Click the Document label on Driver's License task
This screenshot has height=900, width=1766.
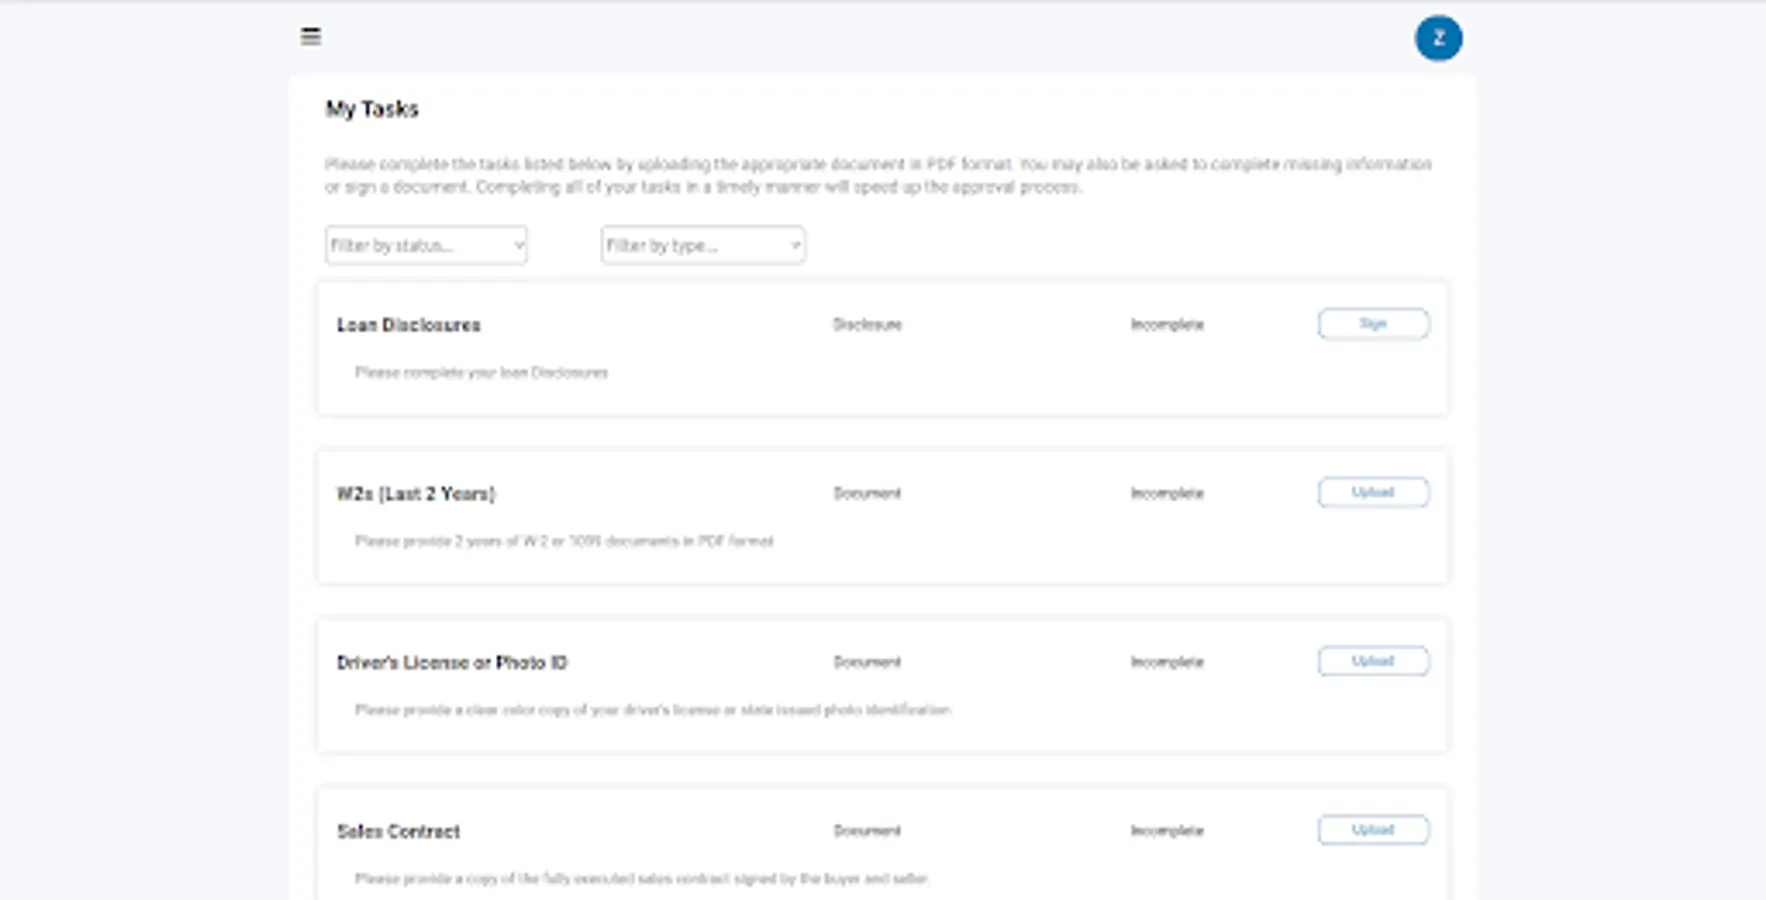point(868,661)
